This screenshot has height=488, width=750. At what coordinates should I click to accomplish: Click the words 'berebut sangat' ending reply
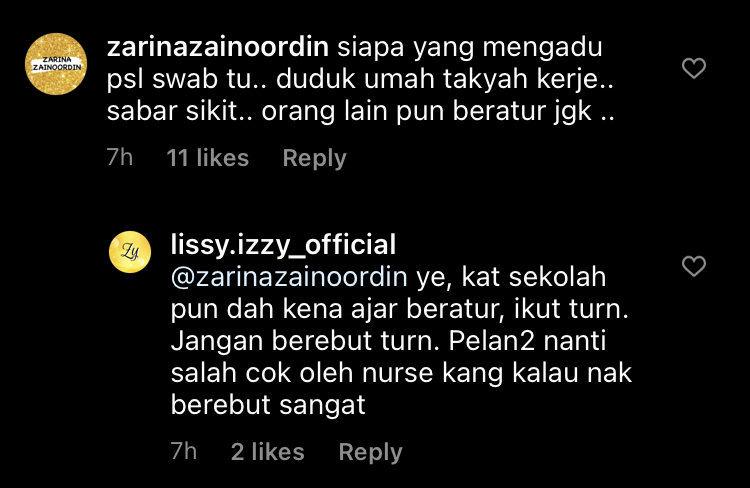pyautogui.click(x=268, y=405)
